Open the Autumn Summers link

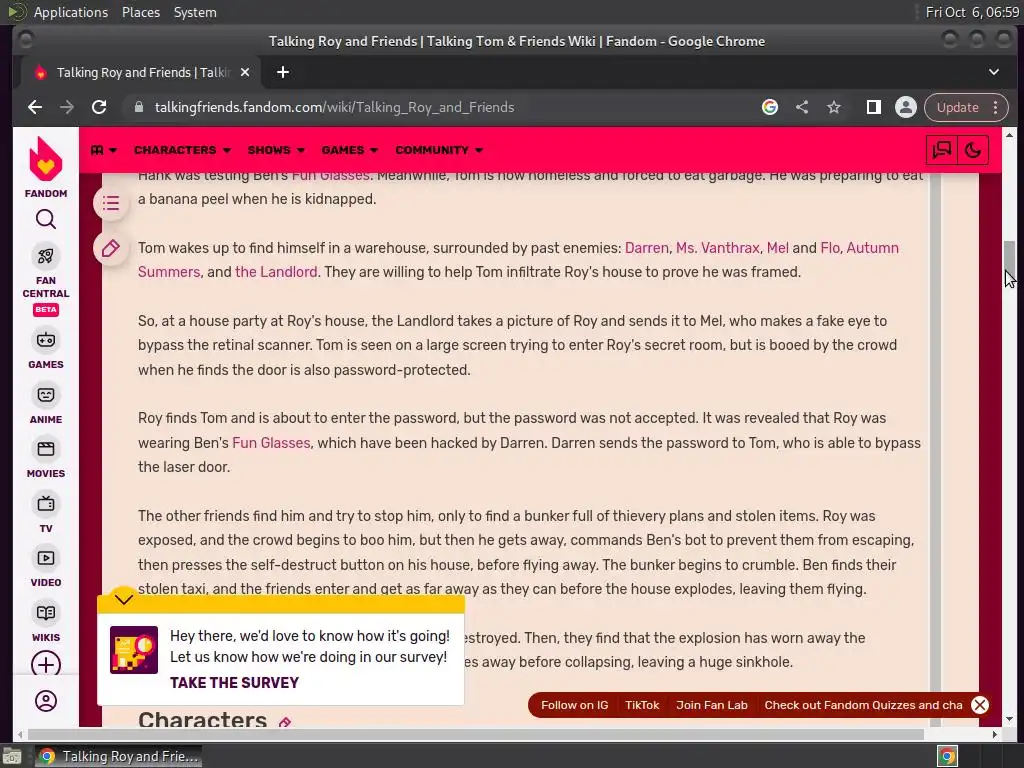click(x=519, y=260)
